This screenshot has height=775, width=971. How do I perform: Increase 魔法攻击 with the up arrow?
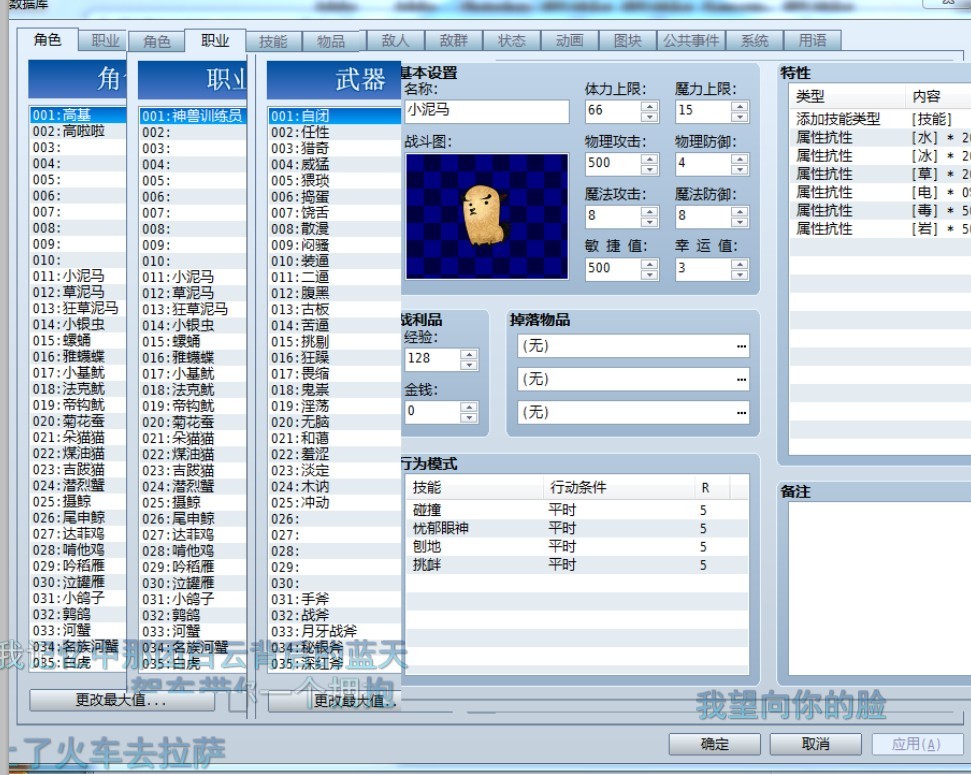click(650, 211)
